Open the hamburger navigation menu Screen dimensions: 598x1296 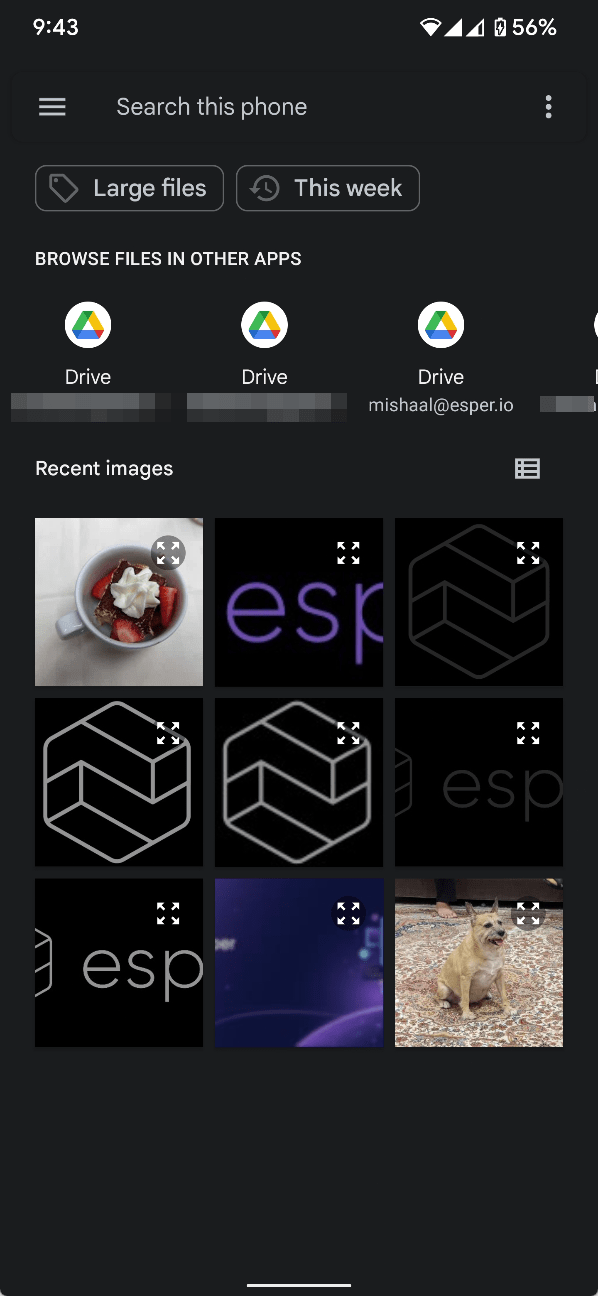(x=52, y=107)
